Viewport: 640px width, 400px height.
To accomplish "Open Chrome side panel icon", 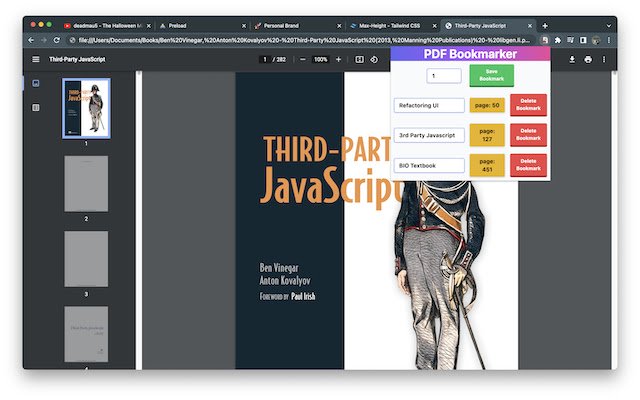I will pyautogui.click(x=583, y=40).
